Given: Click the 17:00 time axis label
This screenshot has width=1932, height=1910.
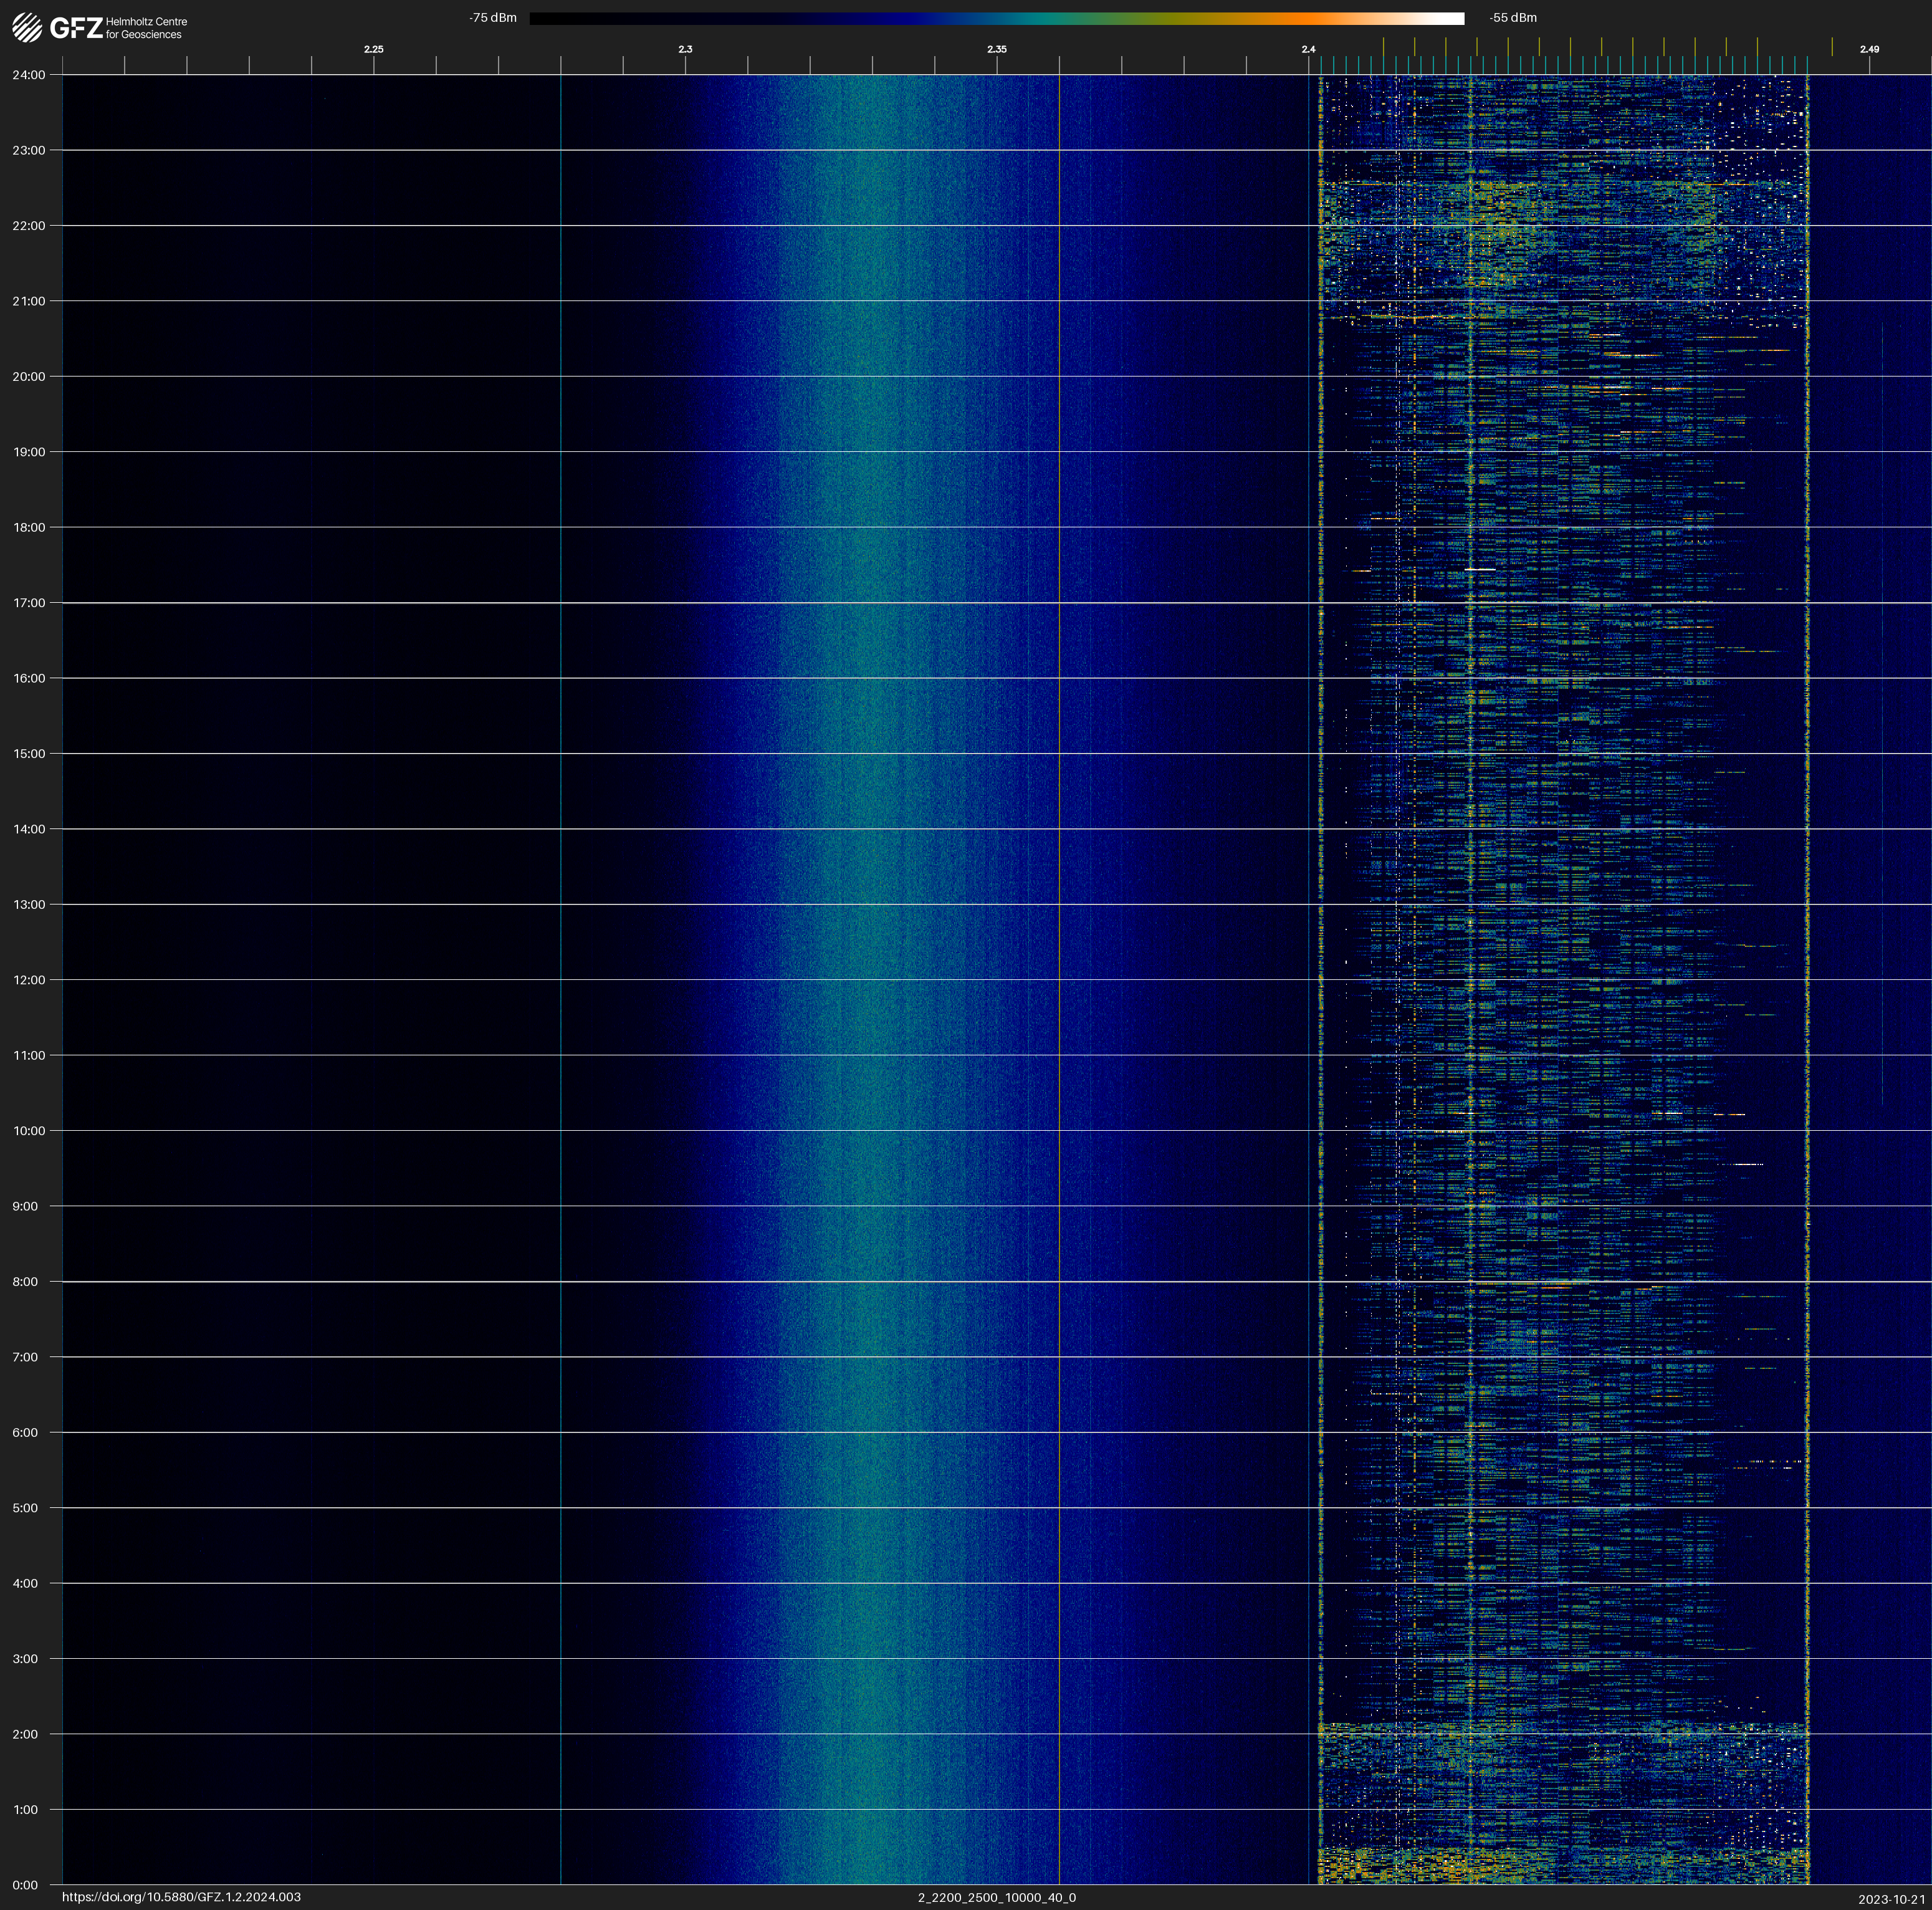Looking at the screenshot, I should tap(29, 603).
